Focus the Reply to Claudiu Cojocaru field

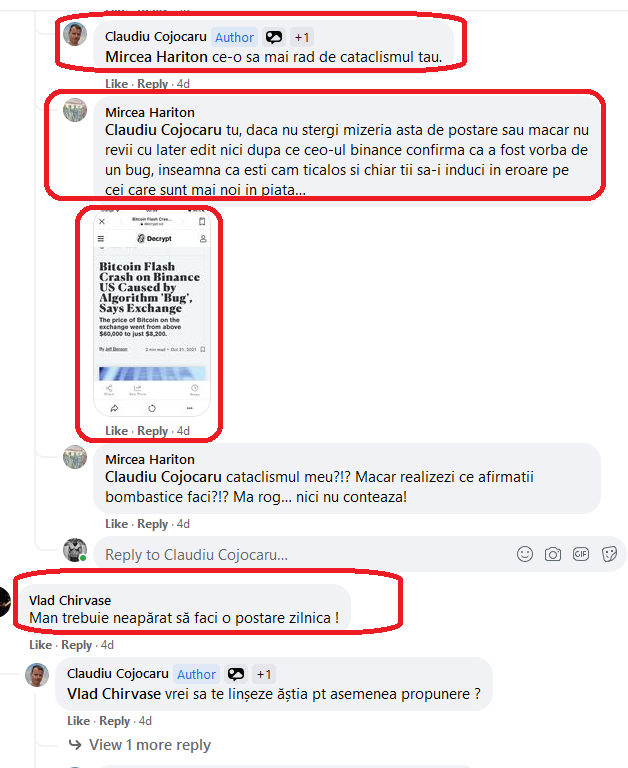coord(304,554)
